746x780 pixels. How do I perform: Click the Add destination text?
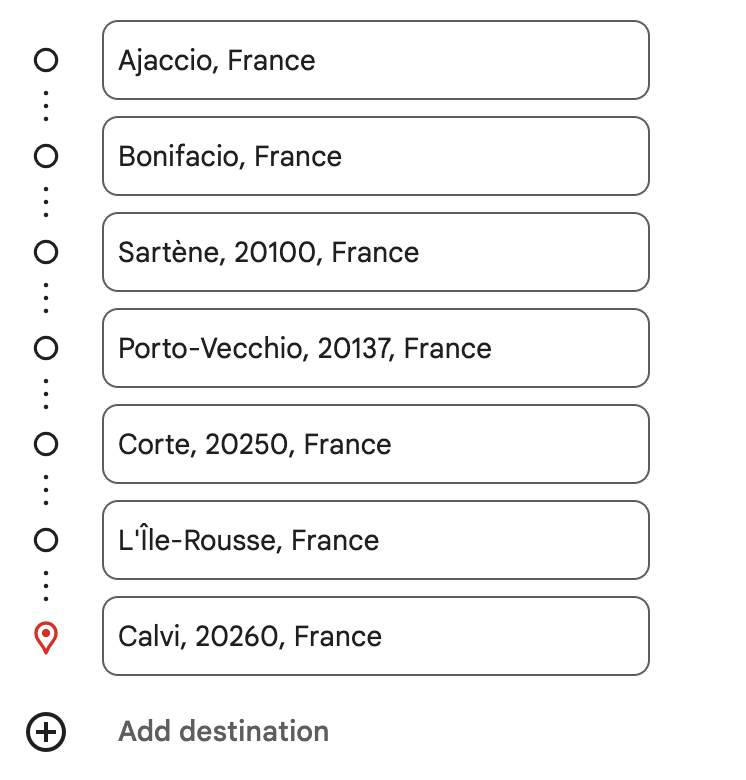(x=223, y=732)
